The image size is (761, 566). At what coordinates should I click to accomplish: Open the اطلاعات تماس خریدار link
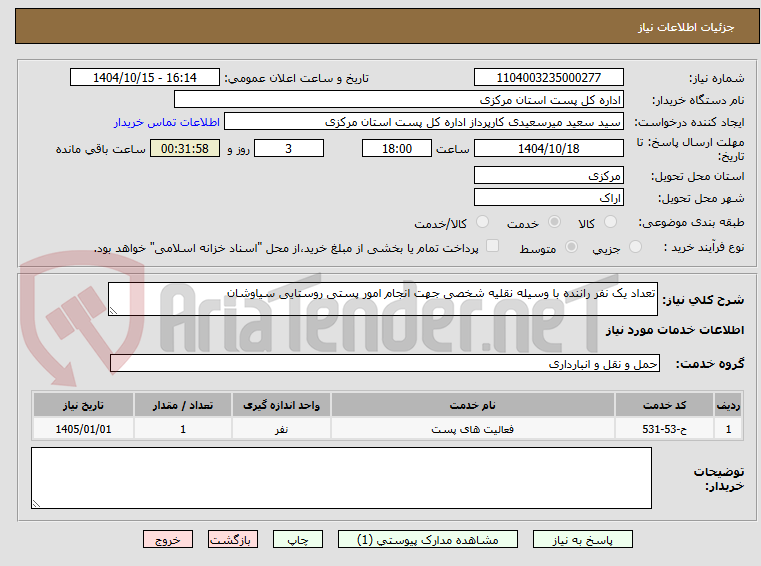pos(166,122)
